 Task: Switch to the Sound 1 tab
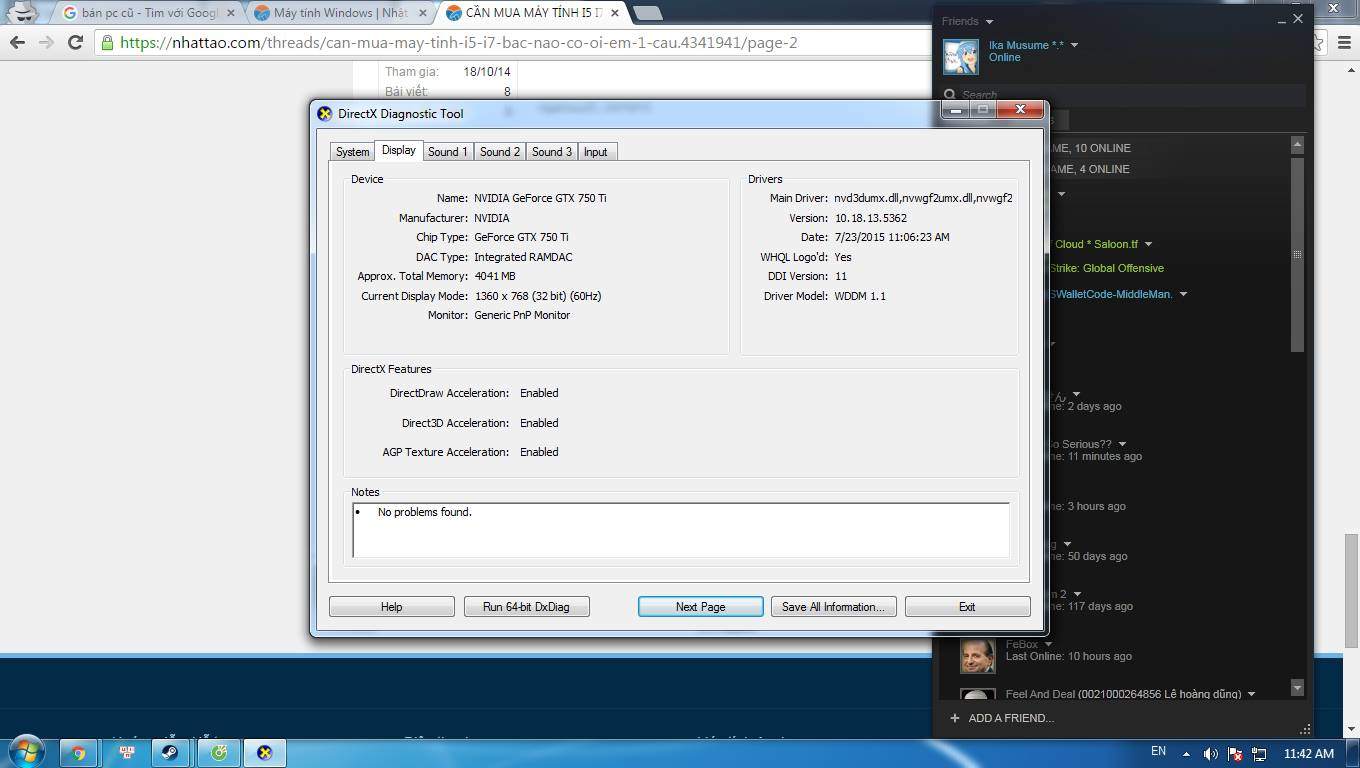447,152
